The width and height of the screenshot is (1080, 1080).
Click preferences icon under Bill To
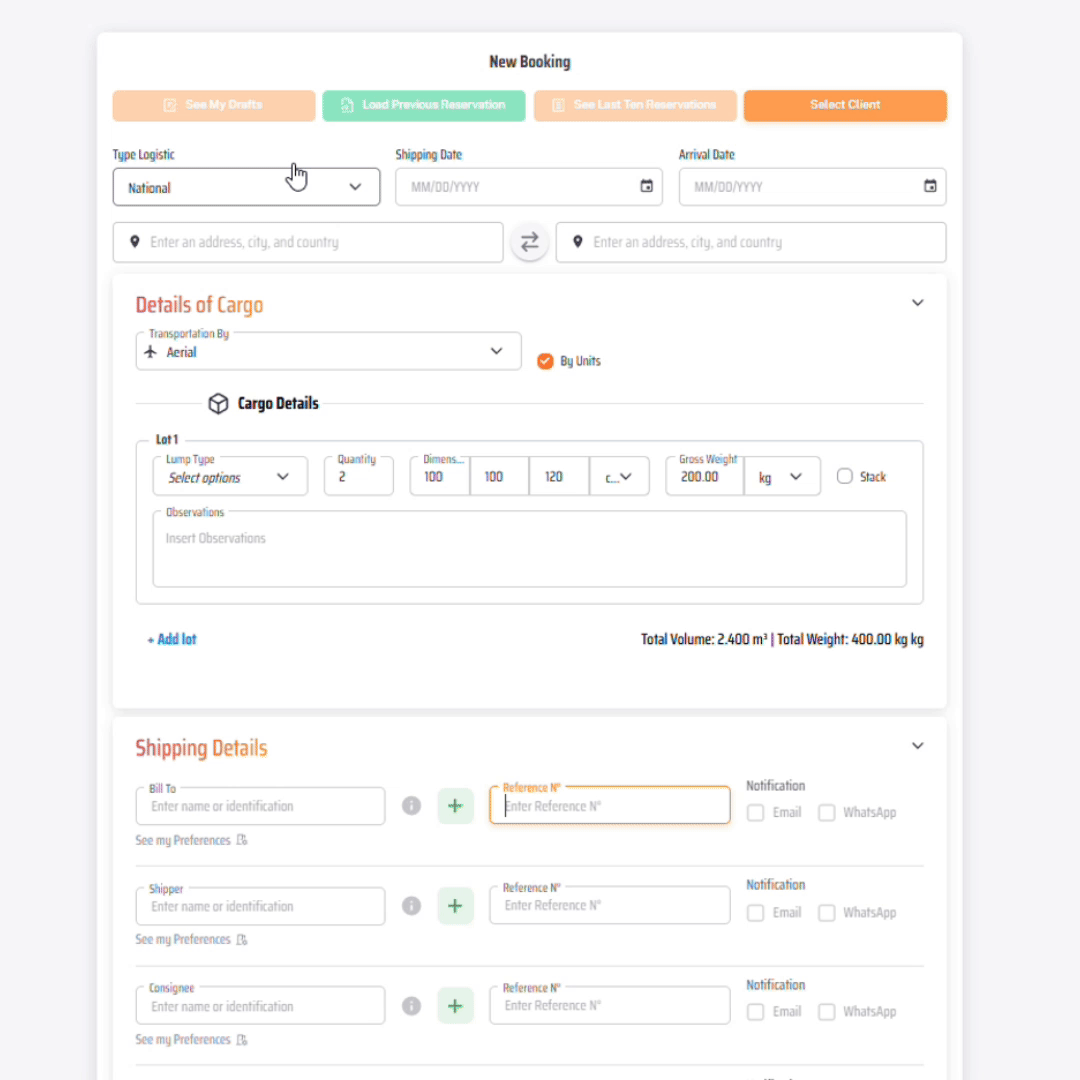242,840
